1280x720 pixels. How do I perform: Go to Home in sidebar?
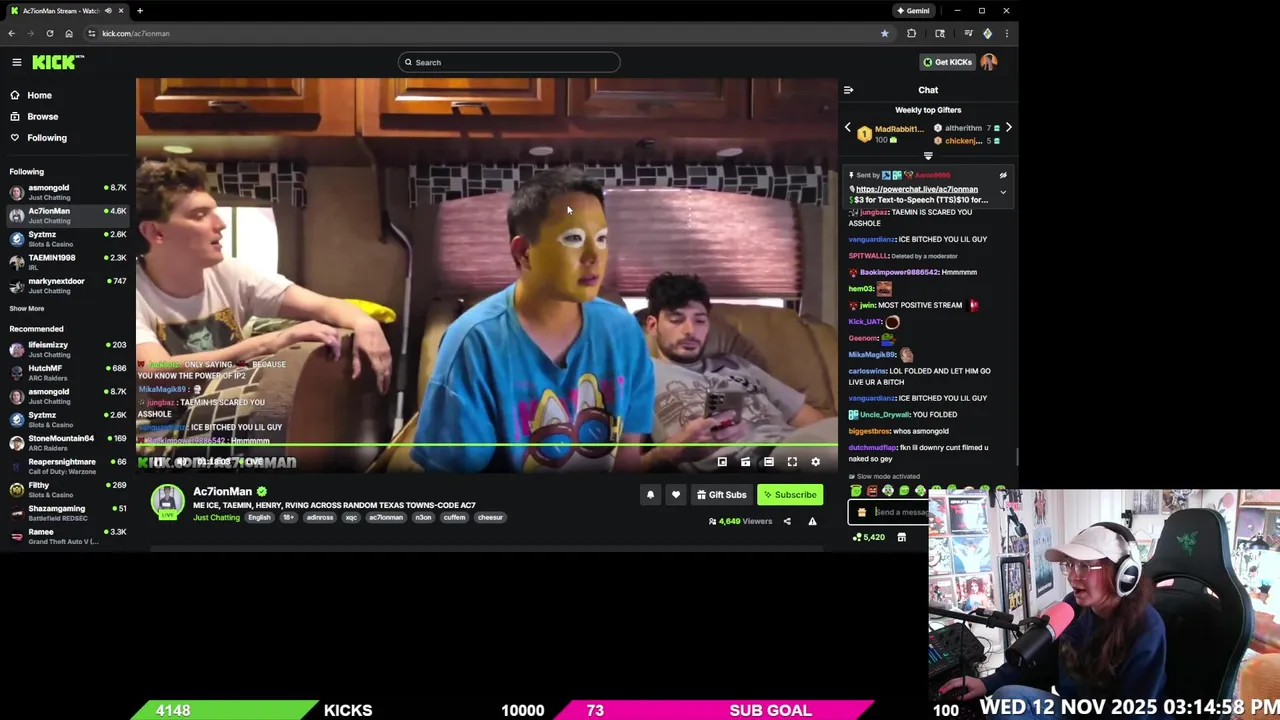(x=30, y=95)
